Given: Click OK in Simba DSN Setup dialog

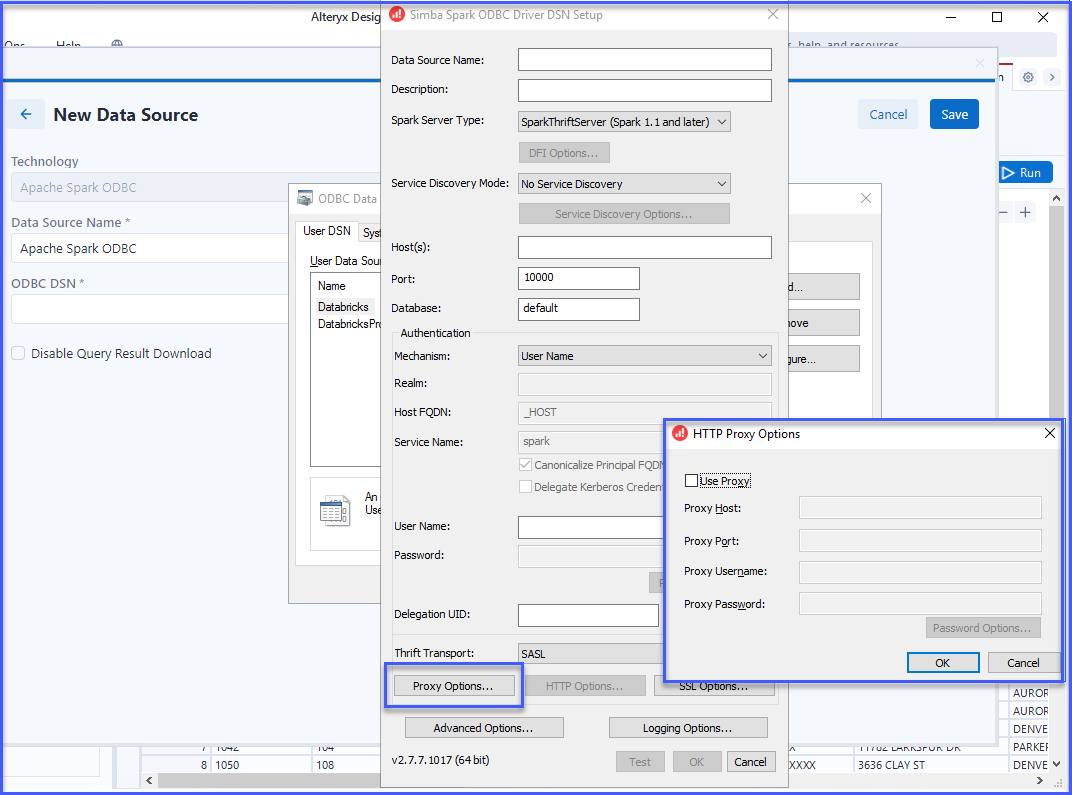Looking at the screenshot, I should point(697,762).
